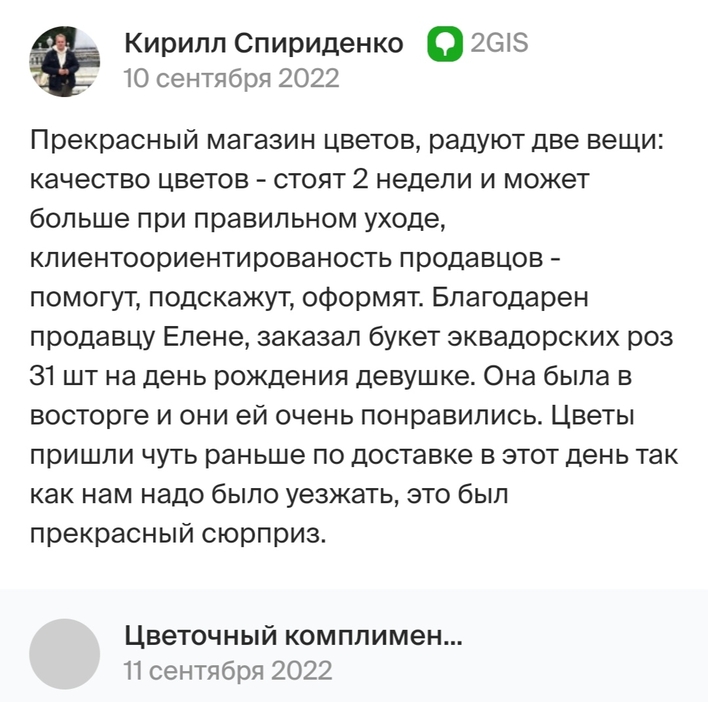The height and width of the screenshot is (702, 708).
Task: Select the review date 10 сентября 2022
Action: point(231,79)
